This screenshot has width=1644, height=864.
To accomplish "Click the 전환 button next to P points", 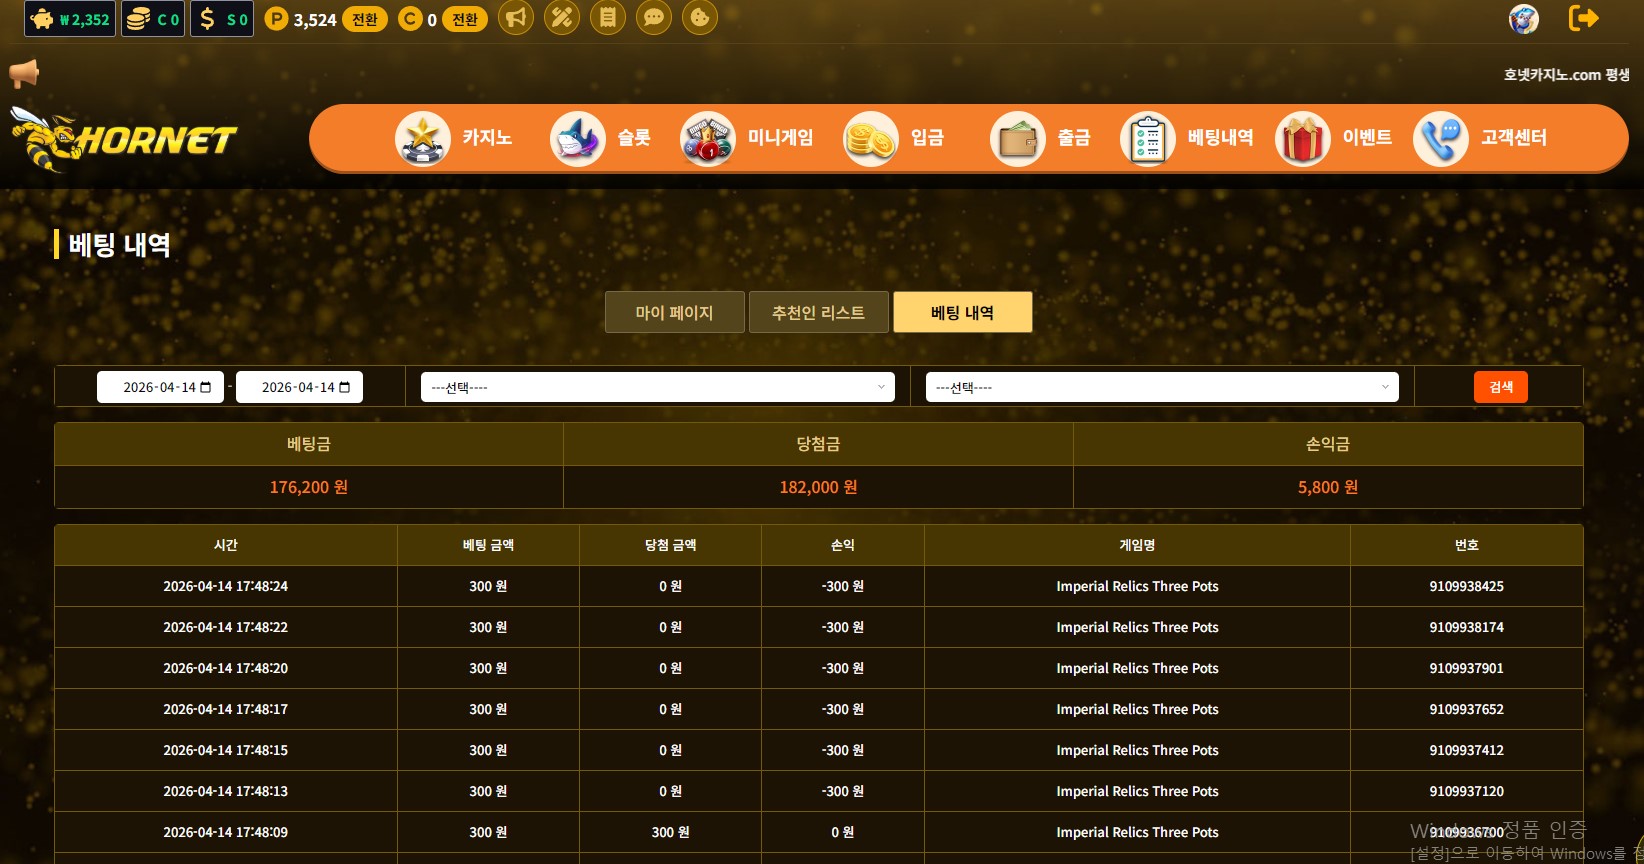I will [x=365, y=19].
